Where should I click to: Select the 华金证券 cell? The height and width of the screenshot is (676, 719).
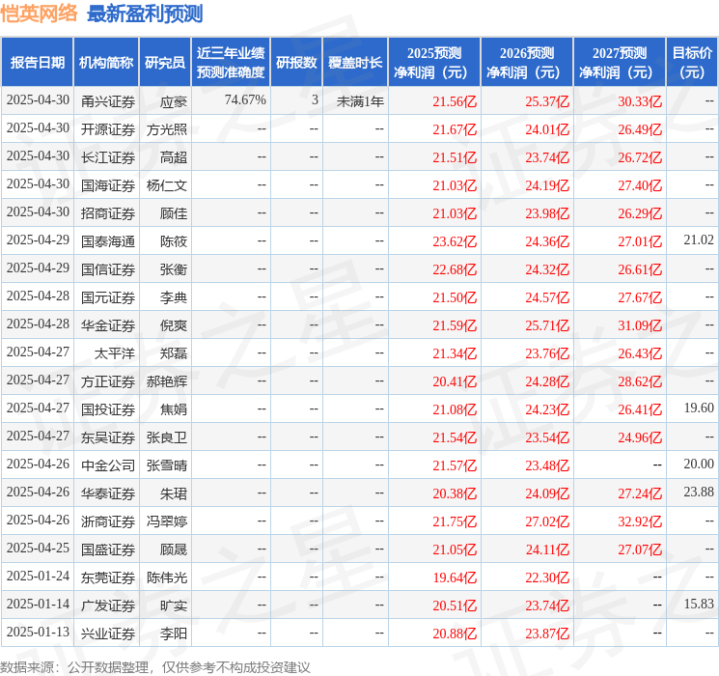(108, 326)
